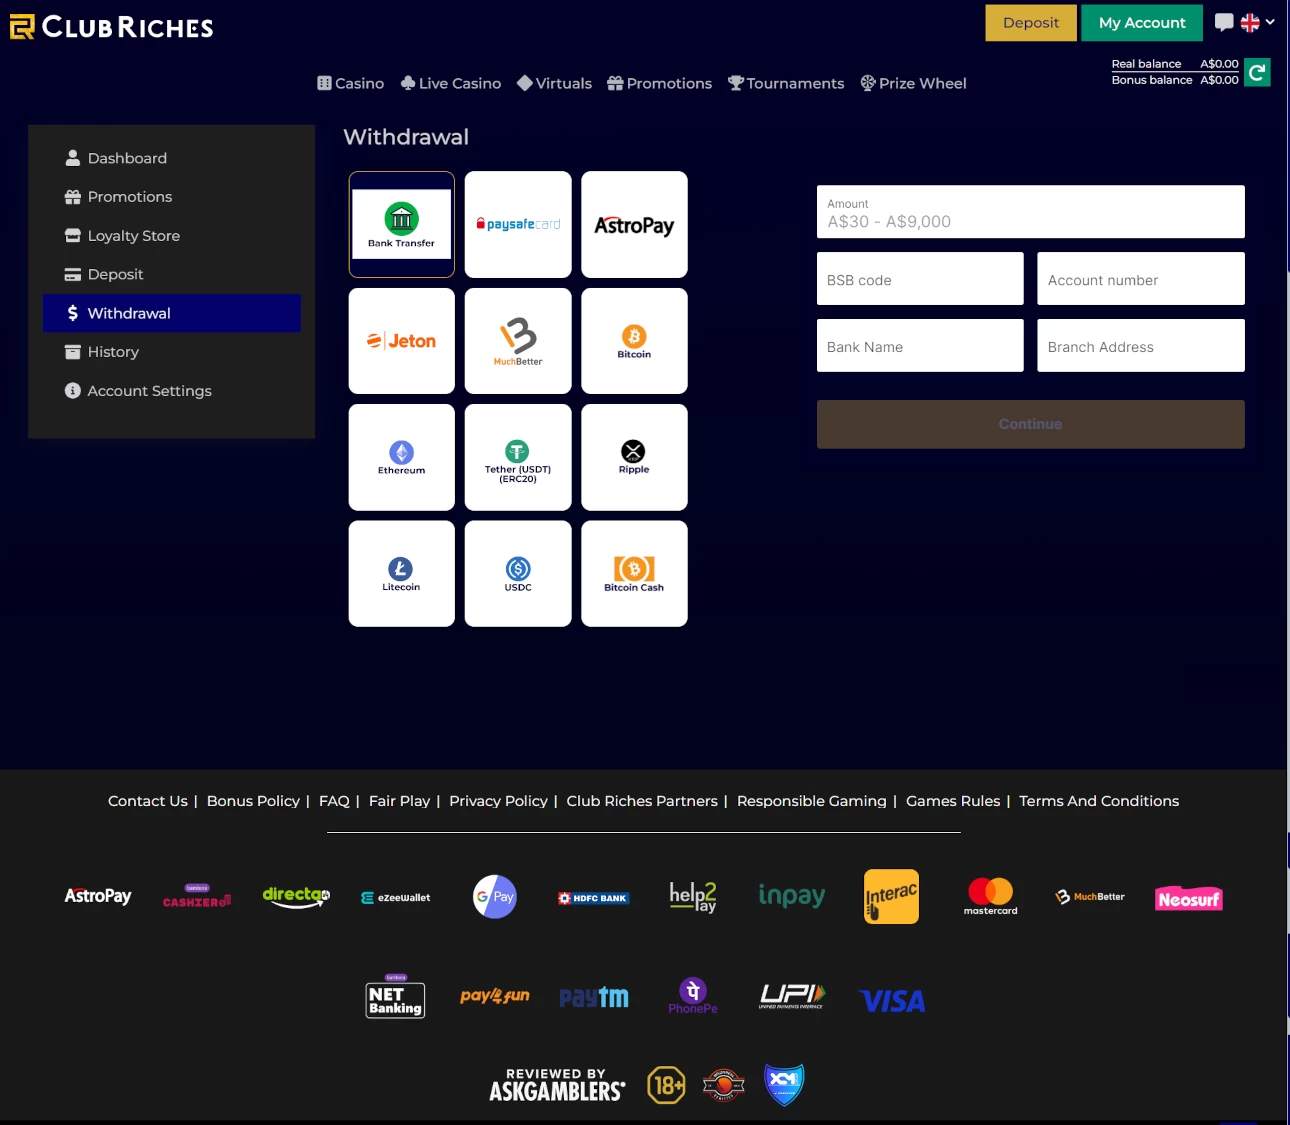Click the Amount input field
The height and width of the screenshot is (1125, 1290).
(1031, 212)
